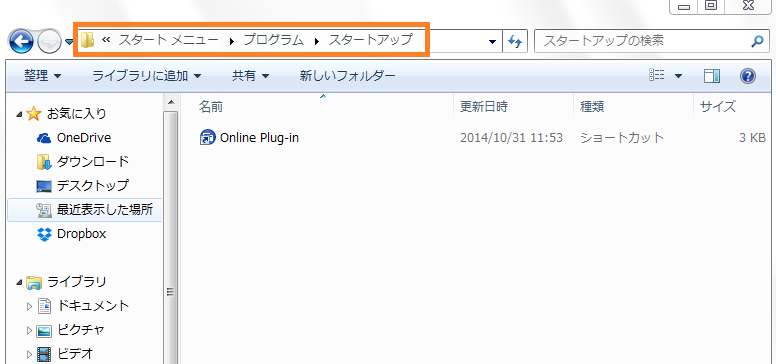Open Dropbox in favorites
776x364 pixels.
[81, 233]
